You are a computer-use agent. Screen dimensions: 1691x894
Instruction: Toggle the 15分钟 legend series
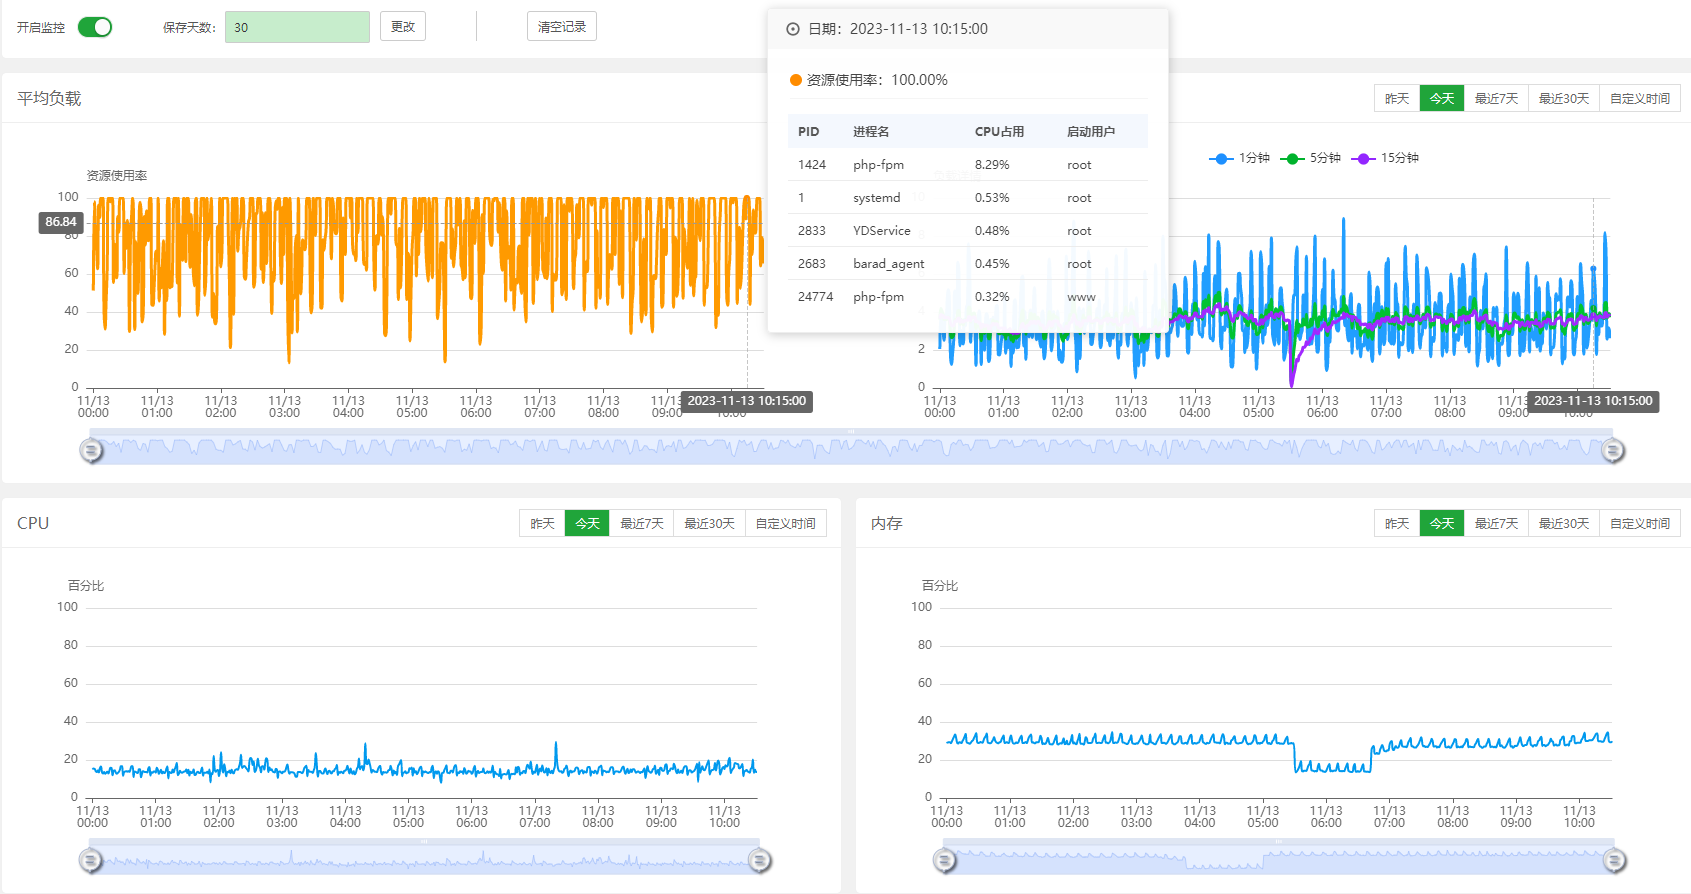tap(1385, 158)
